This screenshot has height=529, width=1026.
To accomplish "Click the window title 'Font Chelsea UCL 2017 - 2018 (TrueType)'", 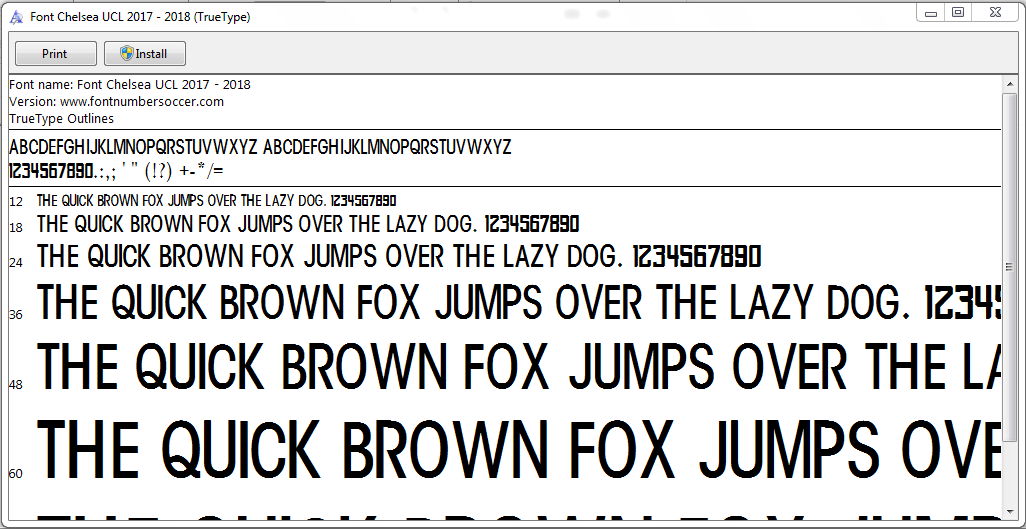I will [x=141, y=18].
